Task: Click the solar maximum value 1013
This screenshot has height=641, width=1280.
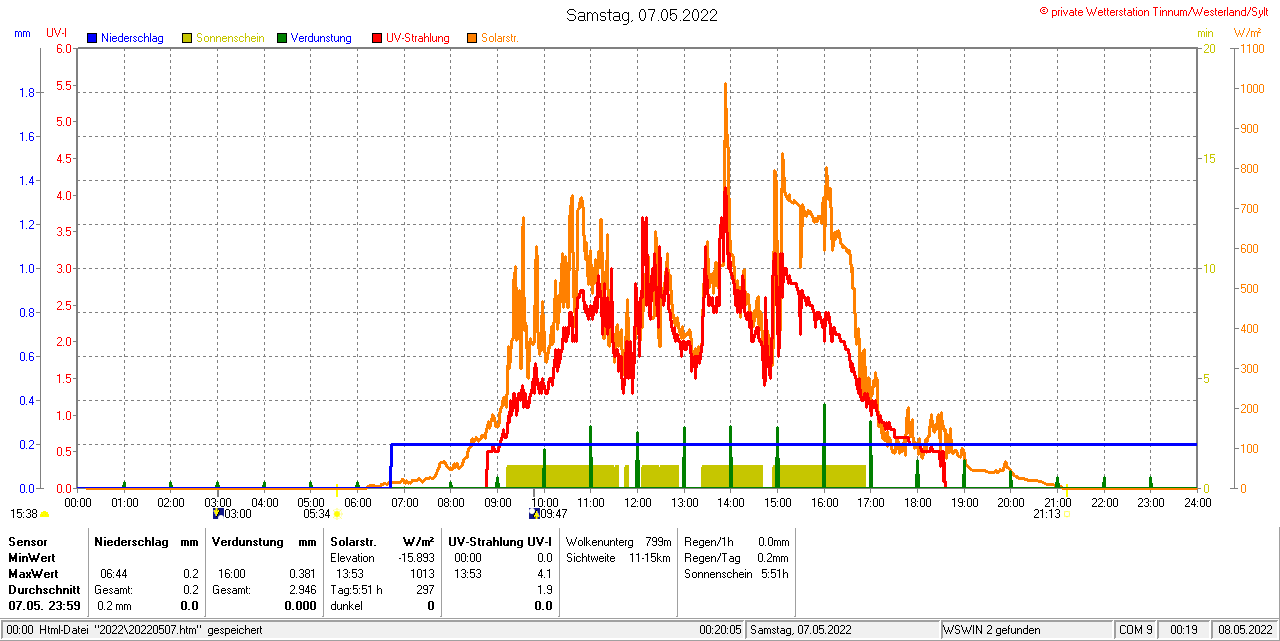Action: tap(422, 574)
